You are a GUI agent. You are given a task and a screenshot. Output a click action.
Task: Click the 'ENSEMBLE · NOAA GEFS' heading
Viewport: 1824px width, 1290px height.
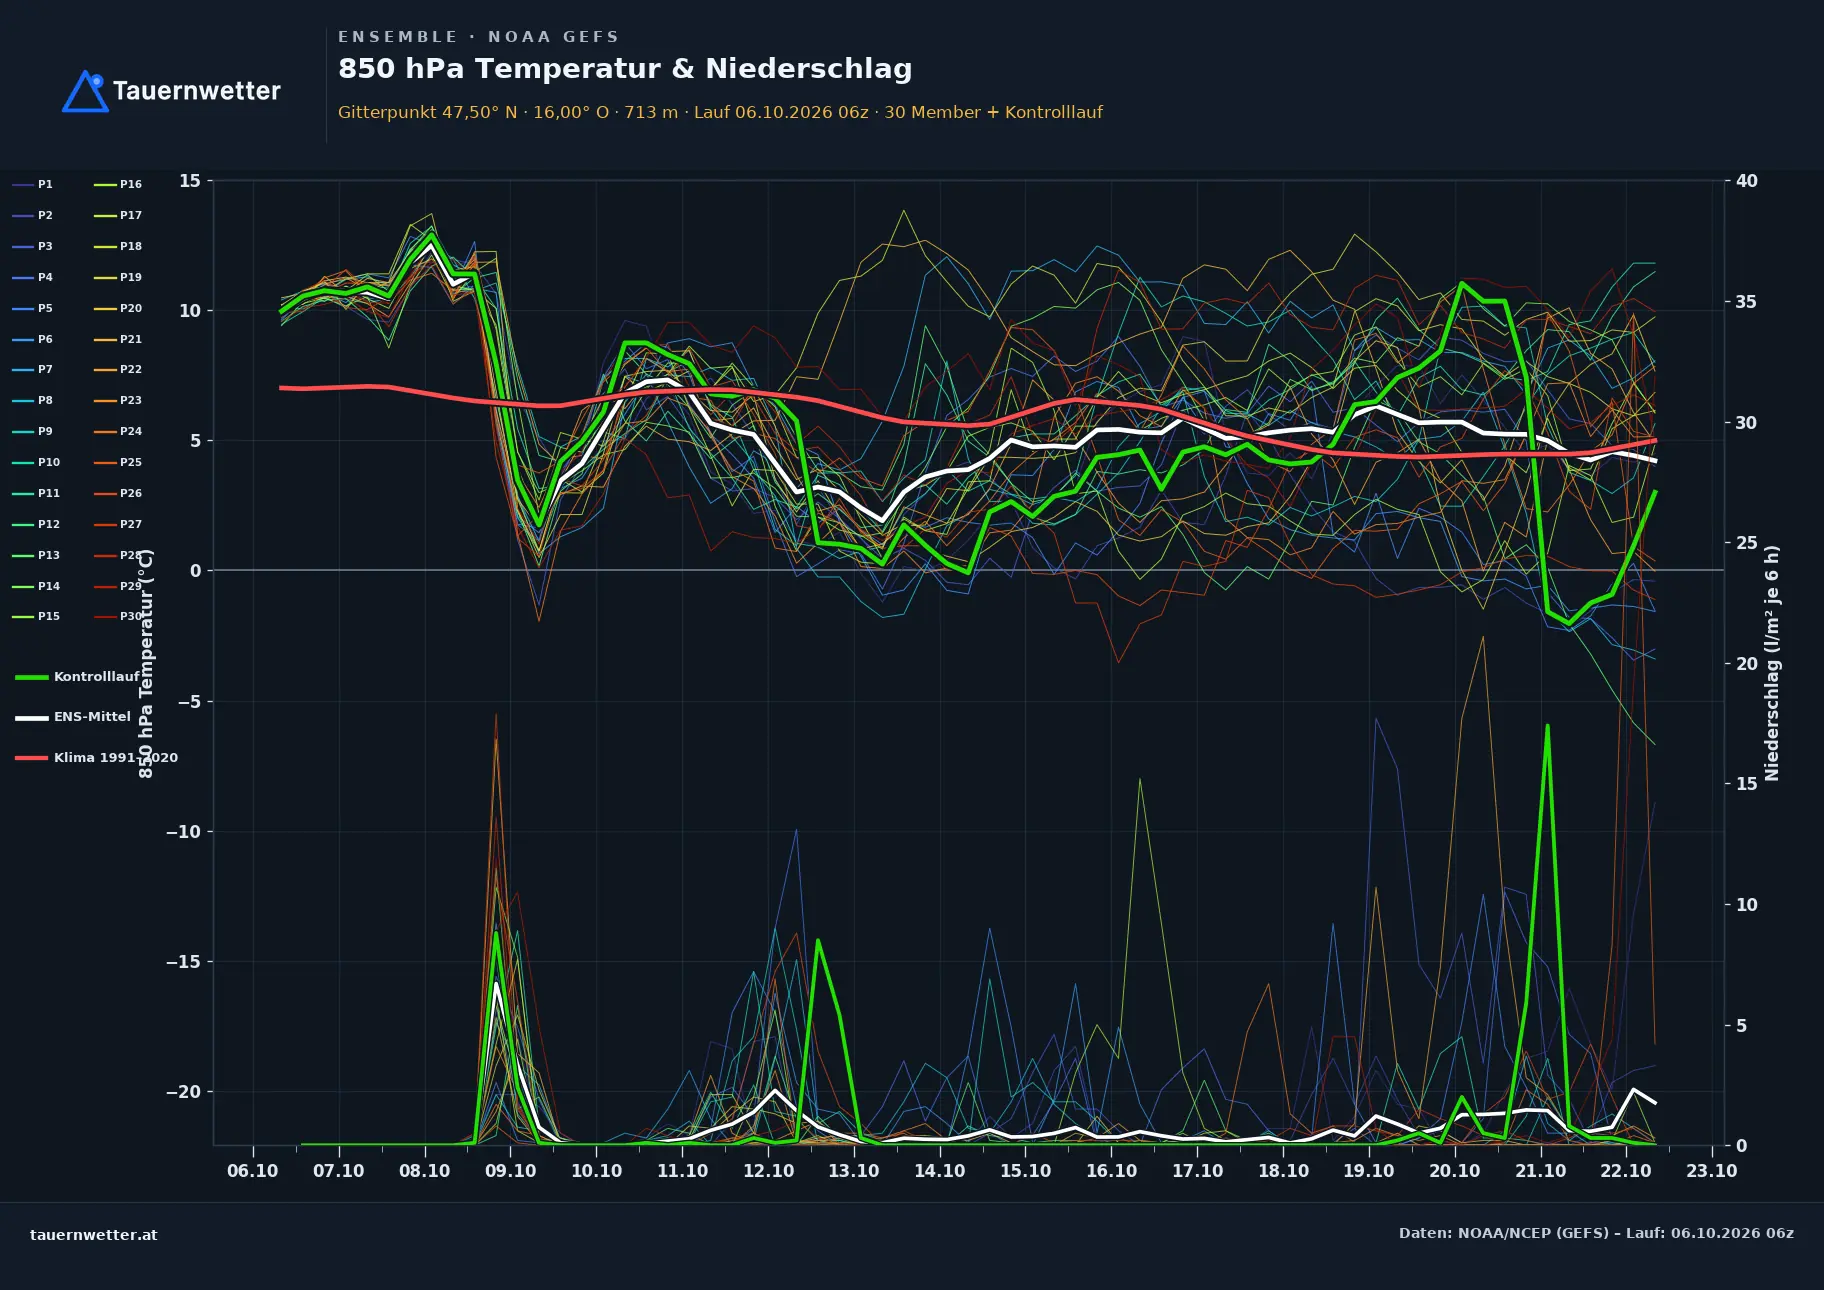pos(479,37)
